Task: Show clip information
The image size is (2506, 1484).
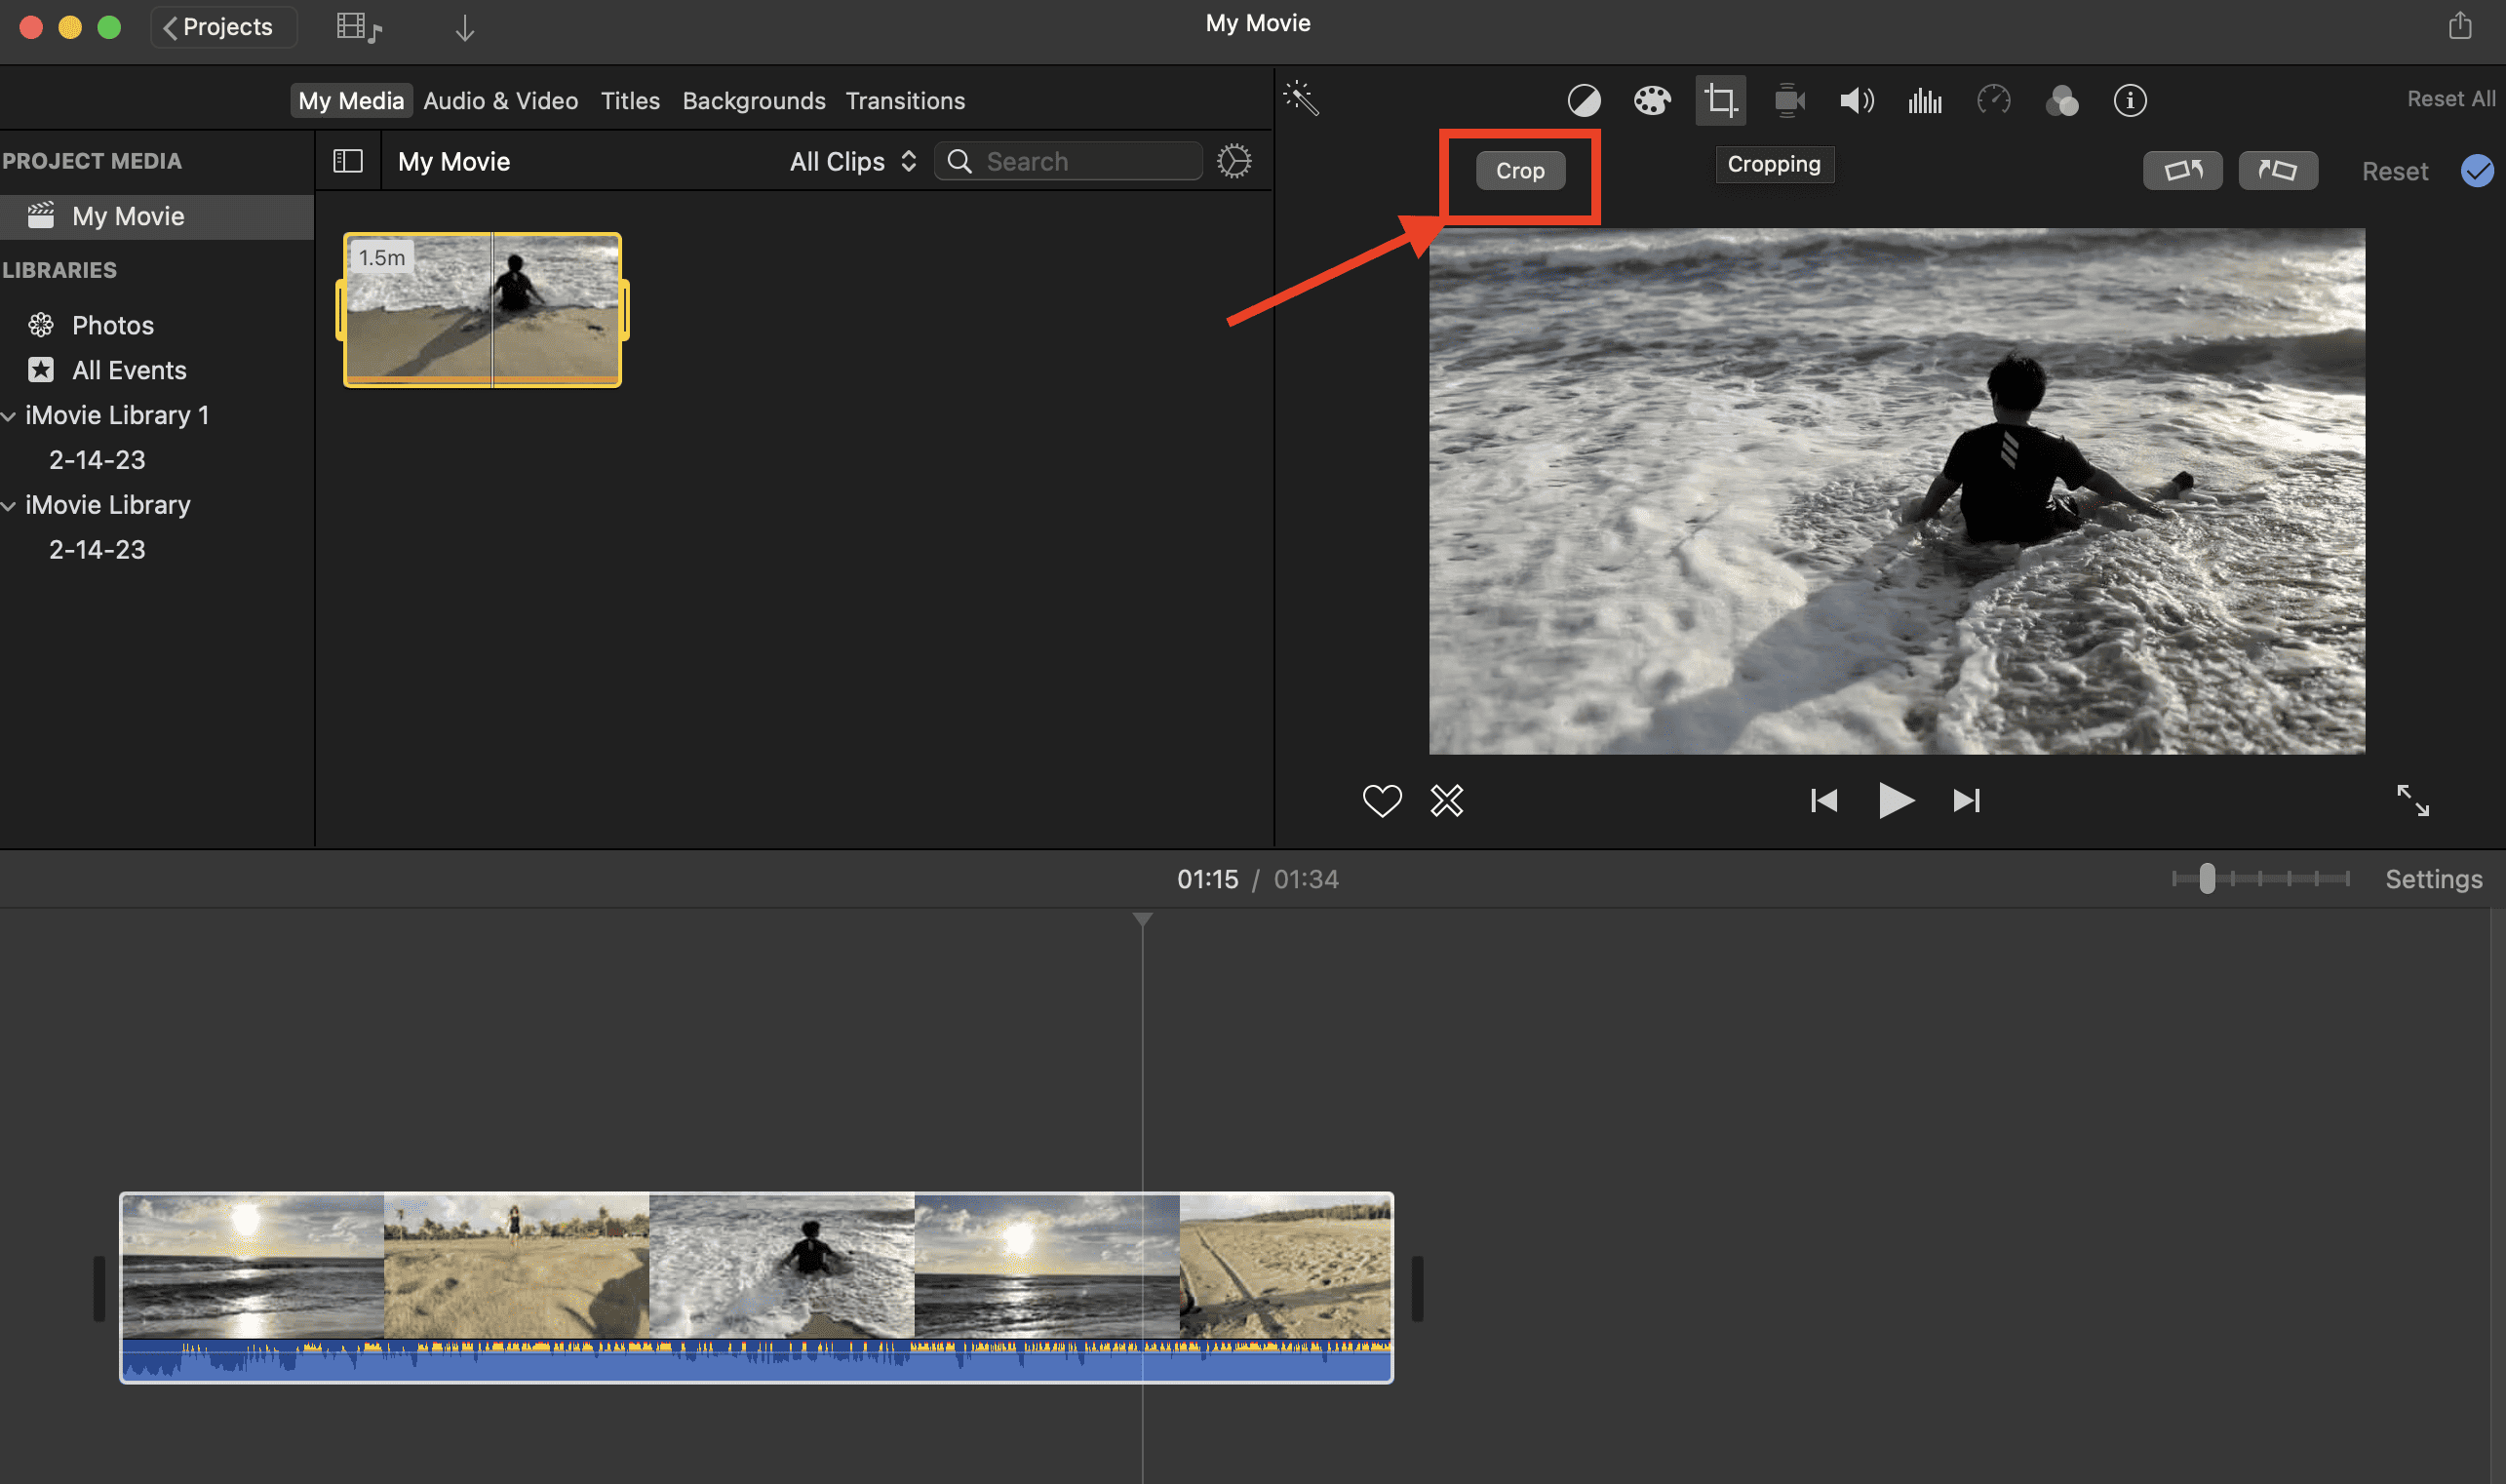Action: [2130, 100]
